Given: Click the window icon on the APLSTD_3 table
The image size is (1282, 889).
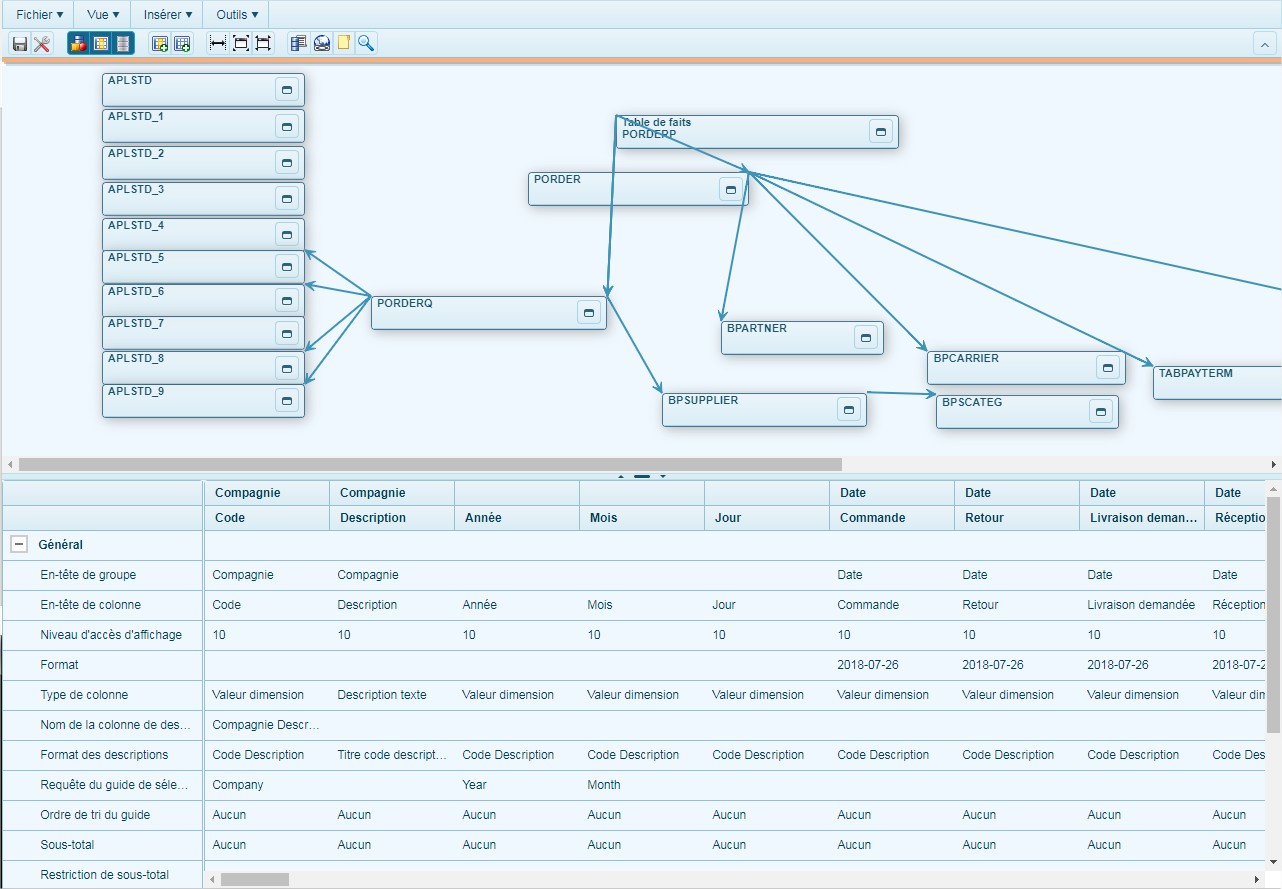Looking at the screenshot, I should (287, 199).
